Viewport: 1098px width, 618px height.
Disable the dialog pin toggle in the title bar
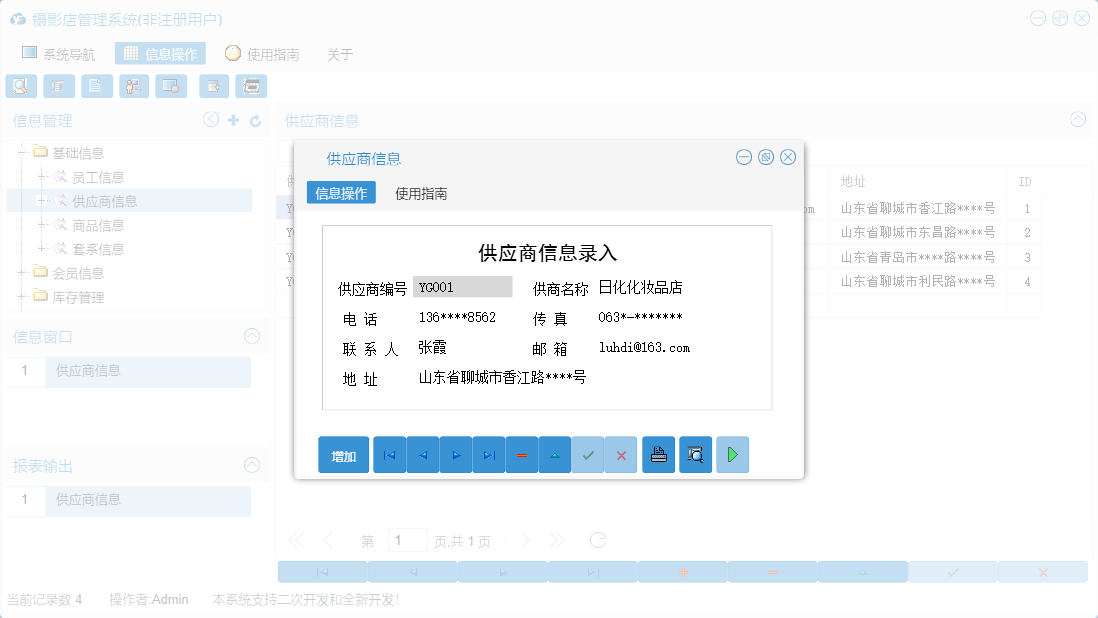[x=765, y=156]
